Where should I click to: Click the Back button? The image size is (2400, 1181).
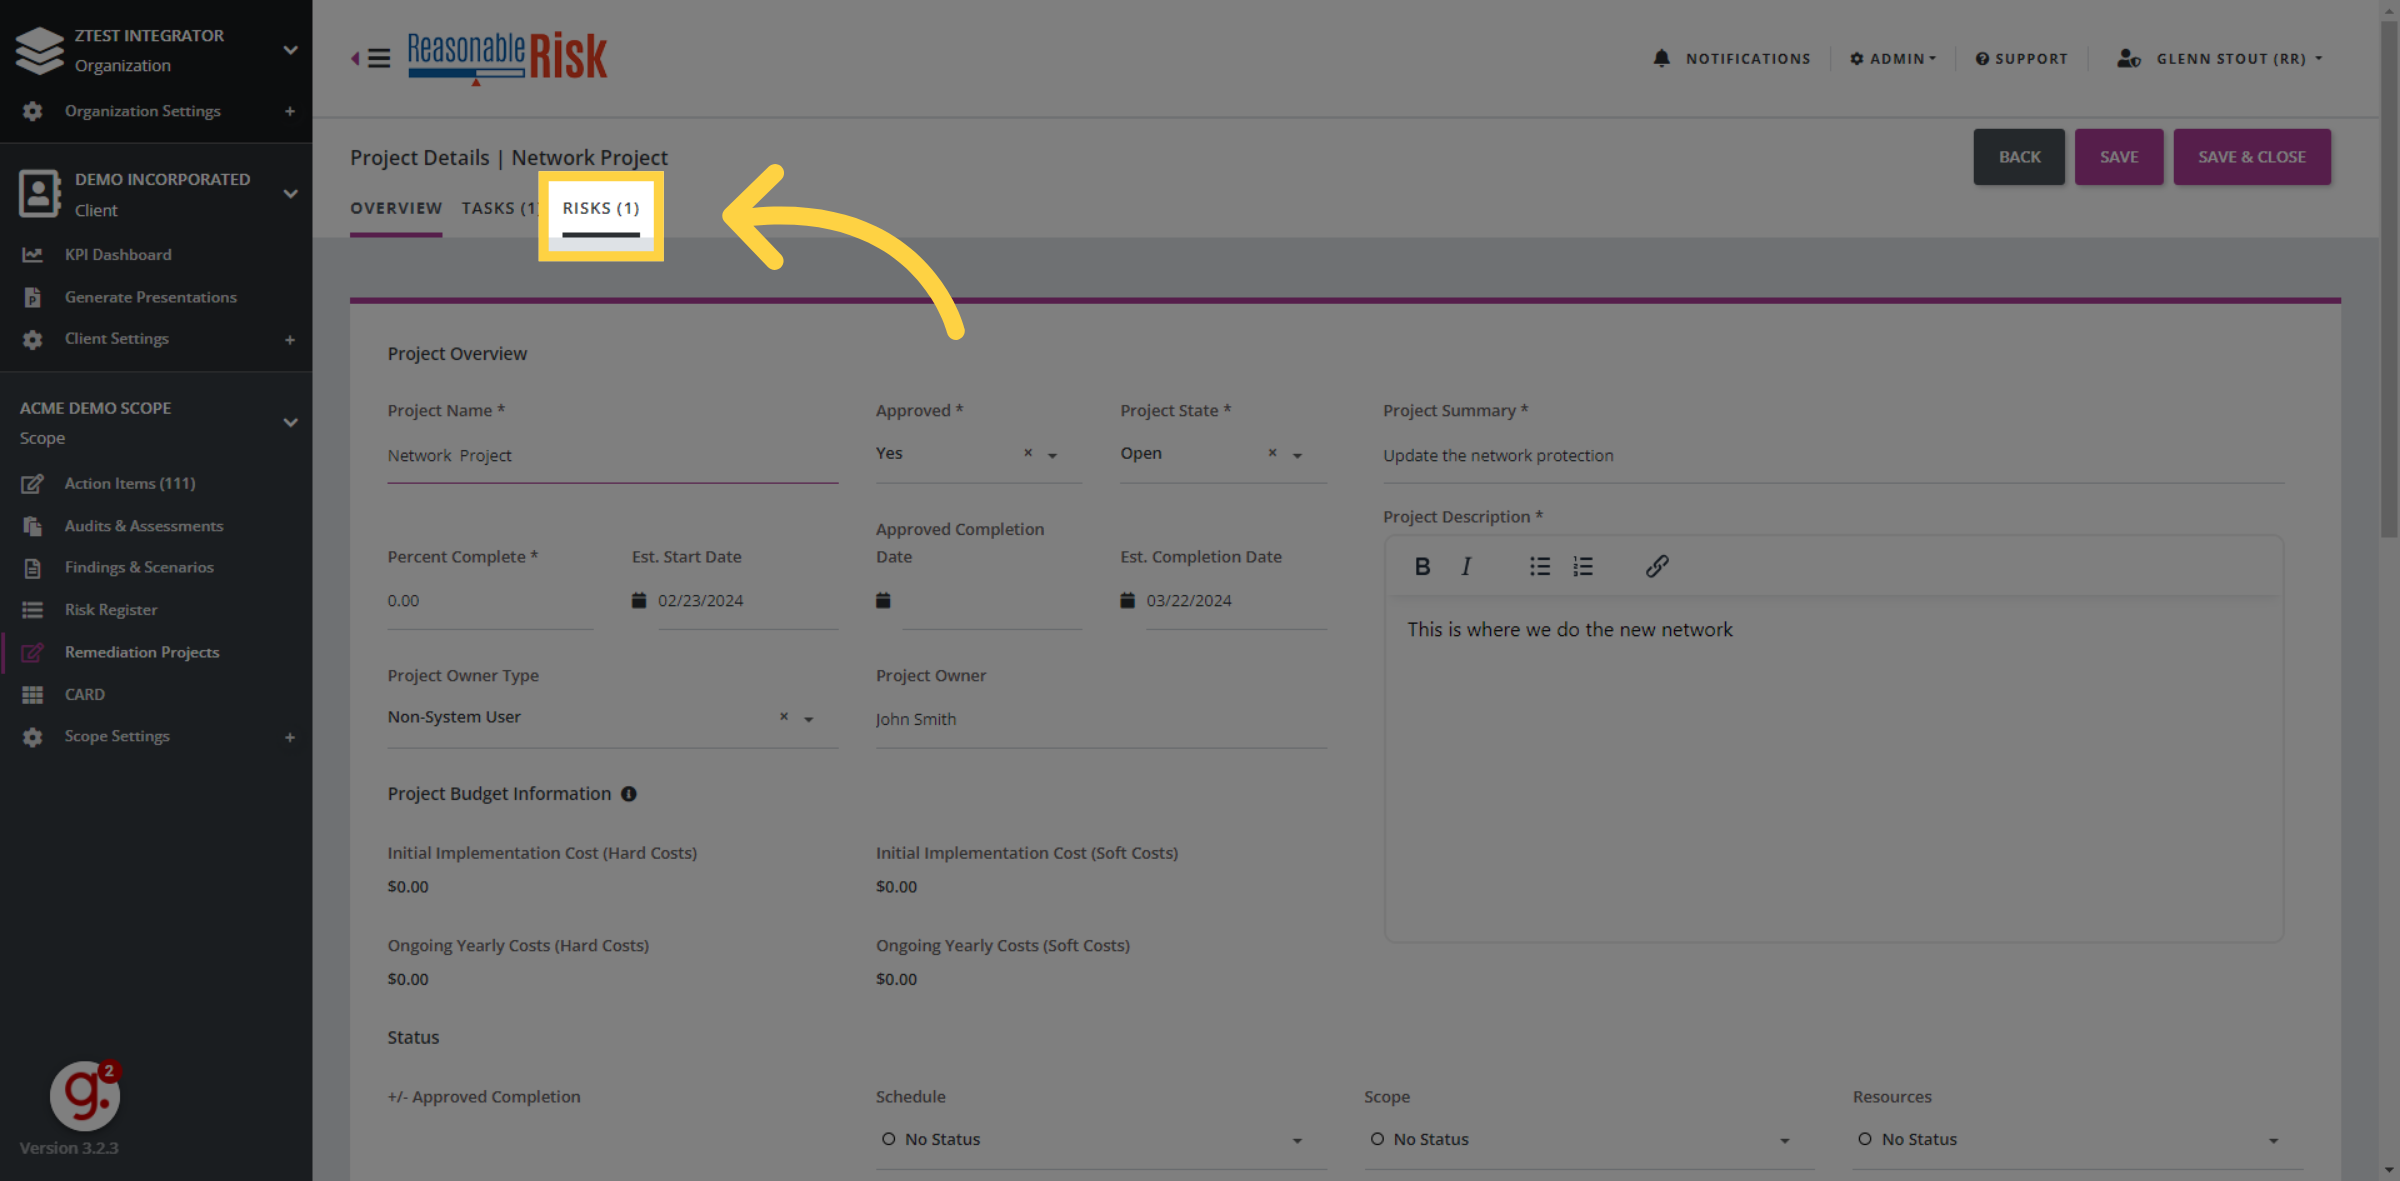pyautogui.click(x=2019, y=157)
